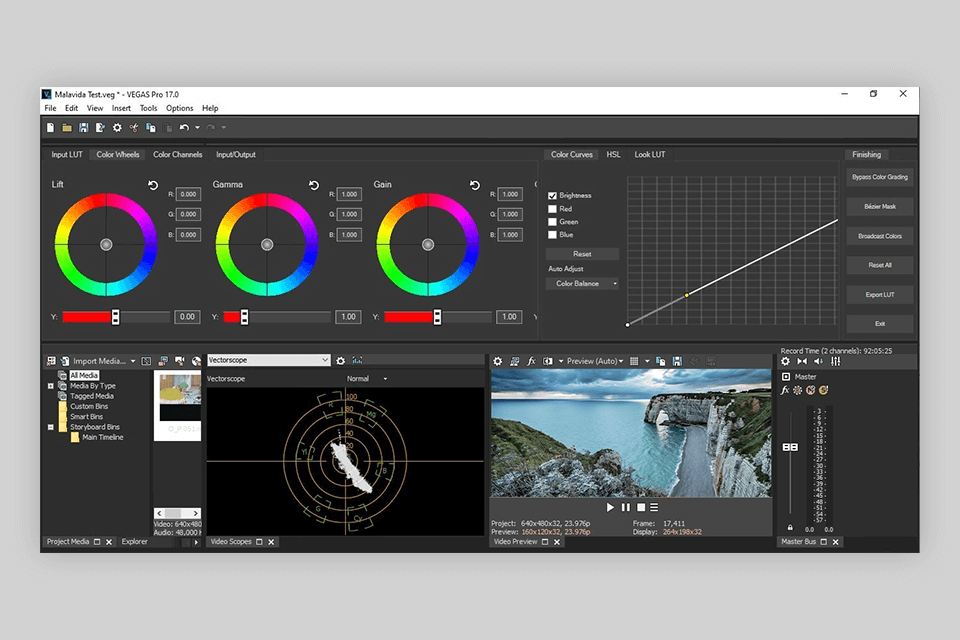Switch to the HSL tab

613,154
